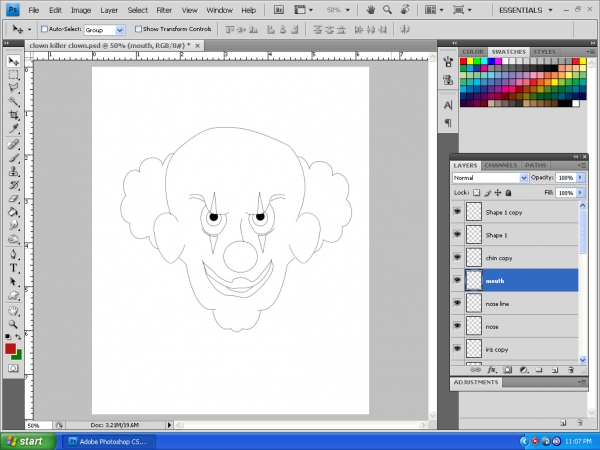
Task: Select the Hand tool in toolbox
Action: pyautogui.click(x=13, y=311)
